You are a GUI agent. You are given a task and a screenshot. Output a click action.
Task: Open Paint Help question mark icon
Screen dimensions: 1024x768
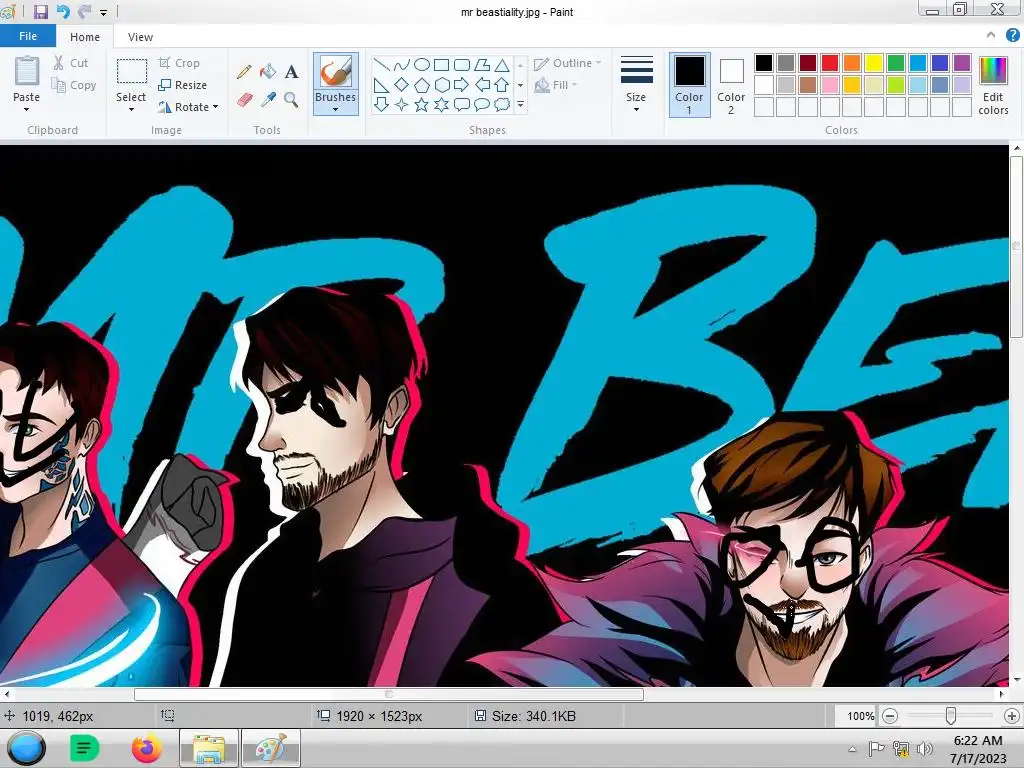1012,37
